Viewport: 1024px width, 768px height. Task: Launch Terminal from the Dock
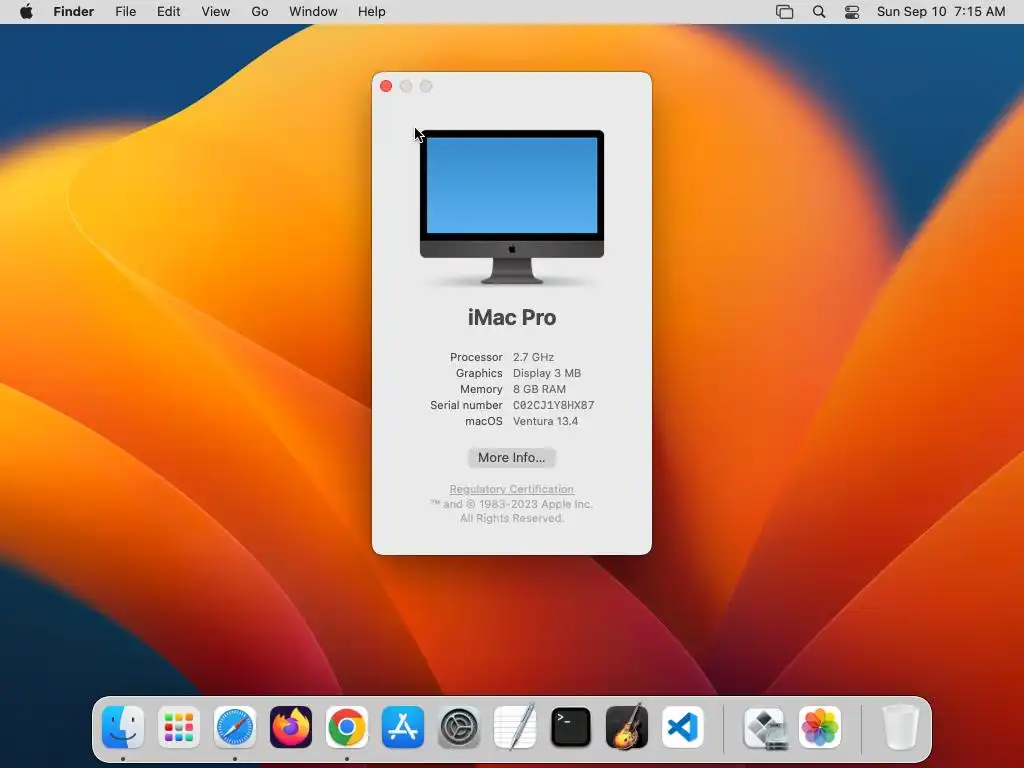[x=571, y=727]
